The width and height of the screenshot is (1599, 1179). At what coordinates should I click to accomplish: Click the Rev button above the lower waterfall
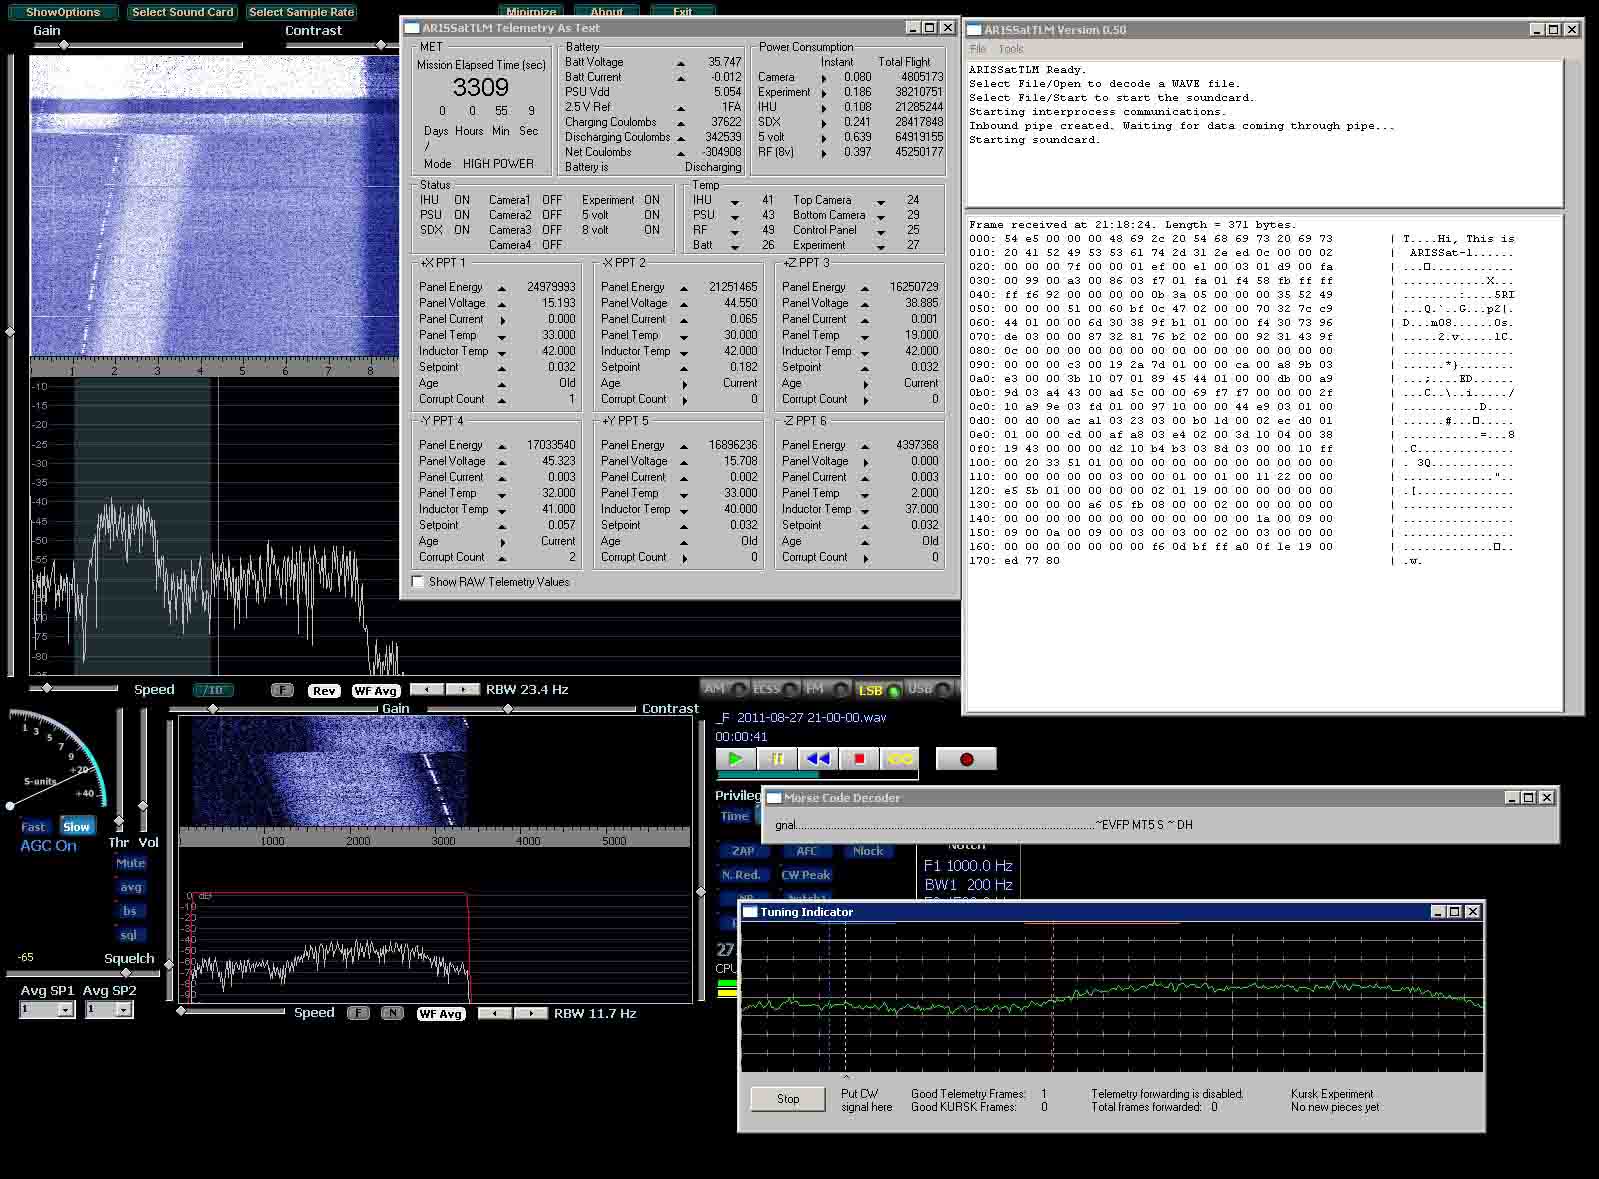pyautogui.click(x=324, y=691)
